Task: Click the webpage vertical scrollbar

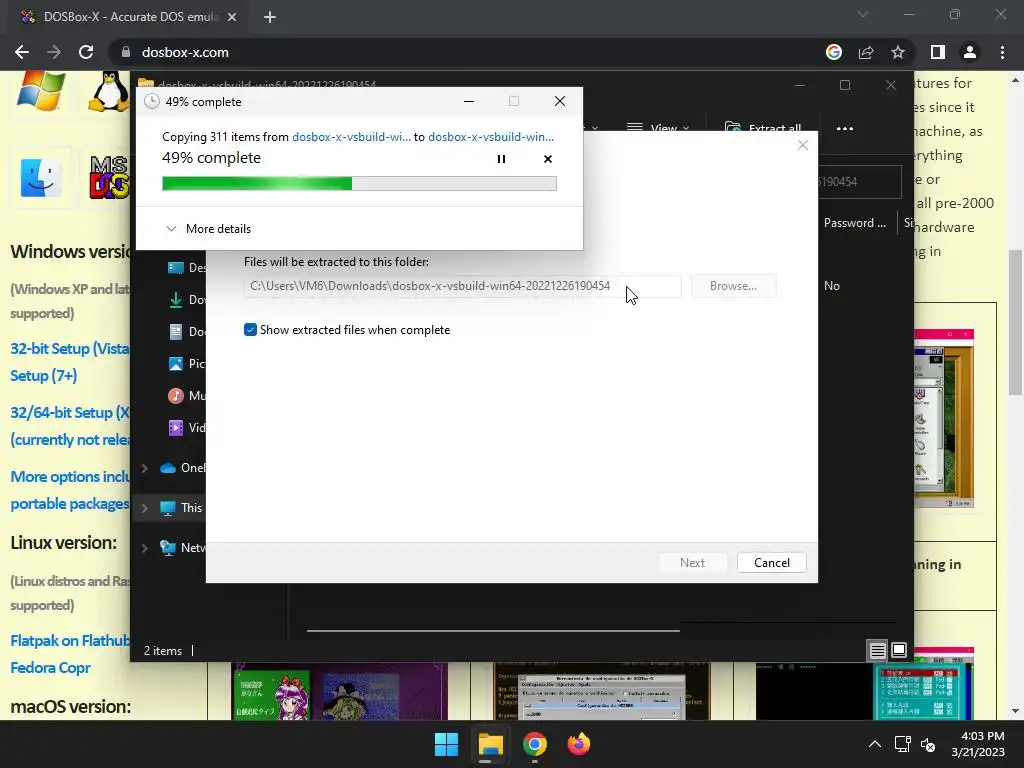Action: coord(1015,323)
